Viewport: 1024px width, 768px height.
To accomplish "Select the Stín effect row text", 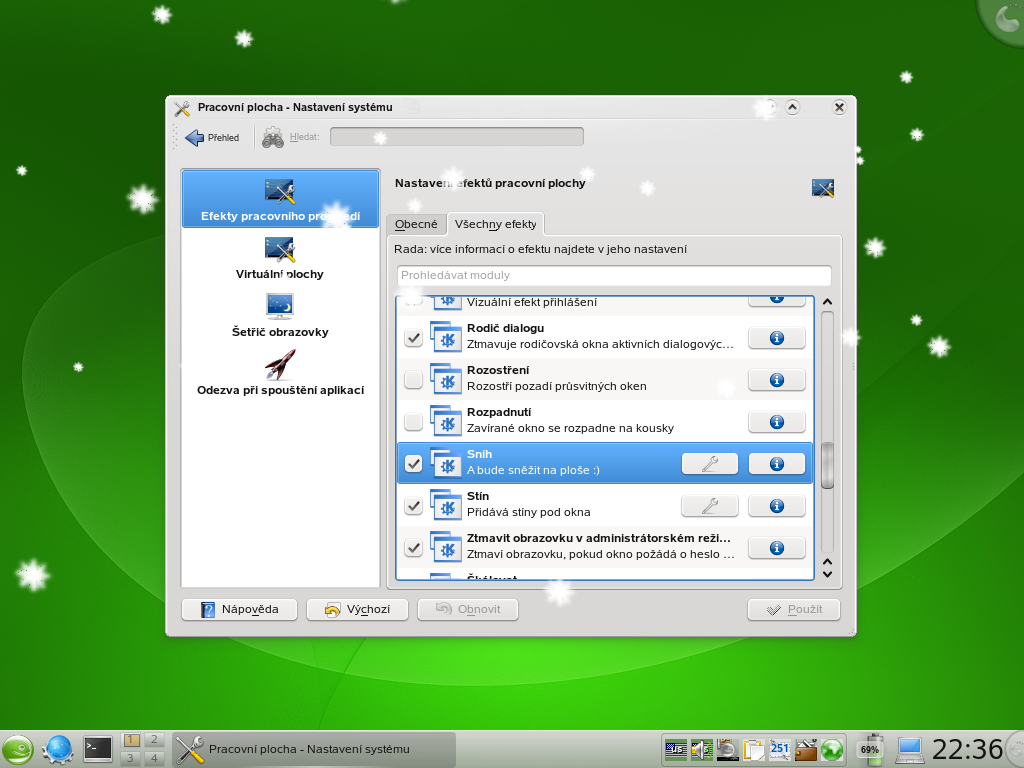I will [528, 504].
